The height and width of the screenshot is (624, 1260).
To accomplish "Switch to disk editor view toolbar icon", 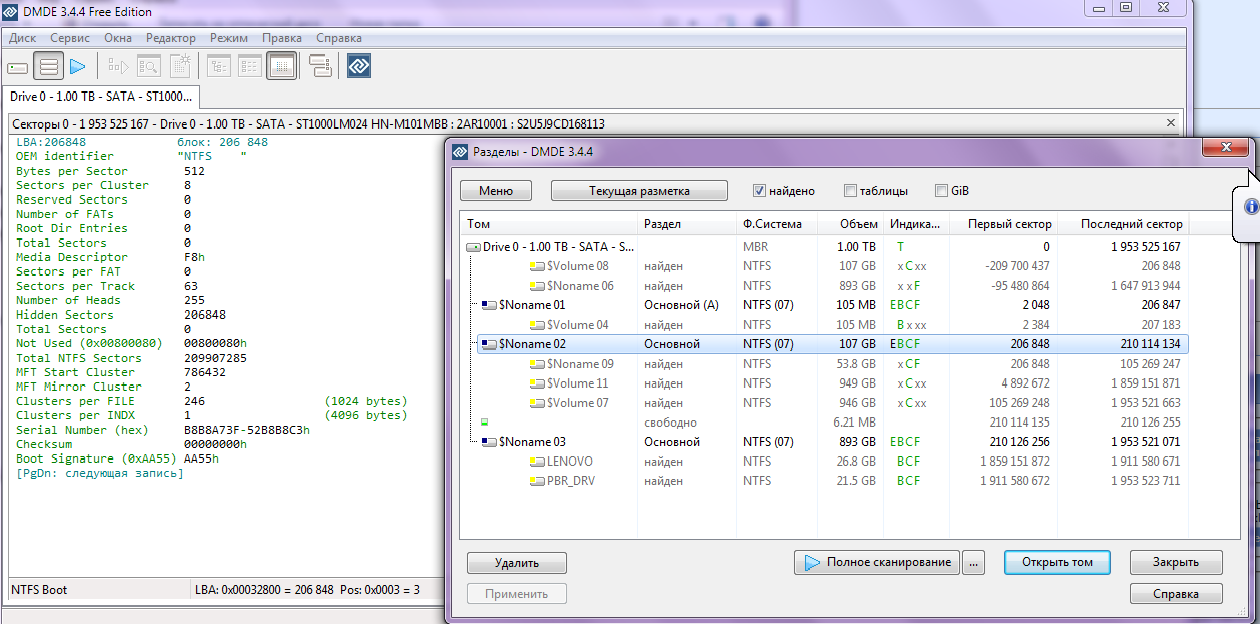I will coord(281,67).
